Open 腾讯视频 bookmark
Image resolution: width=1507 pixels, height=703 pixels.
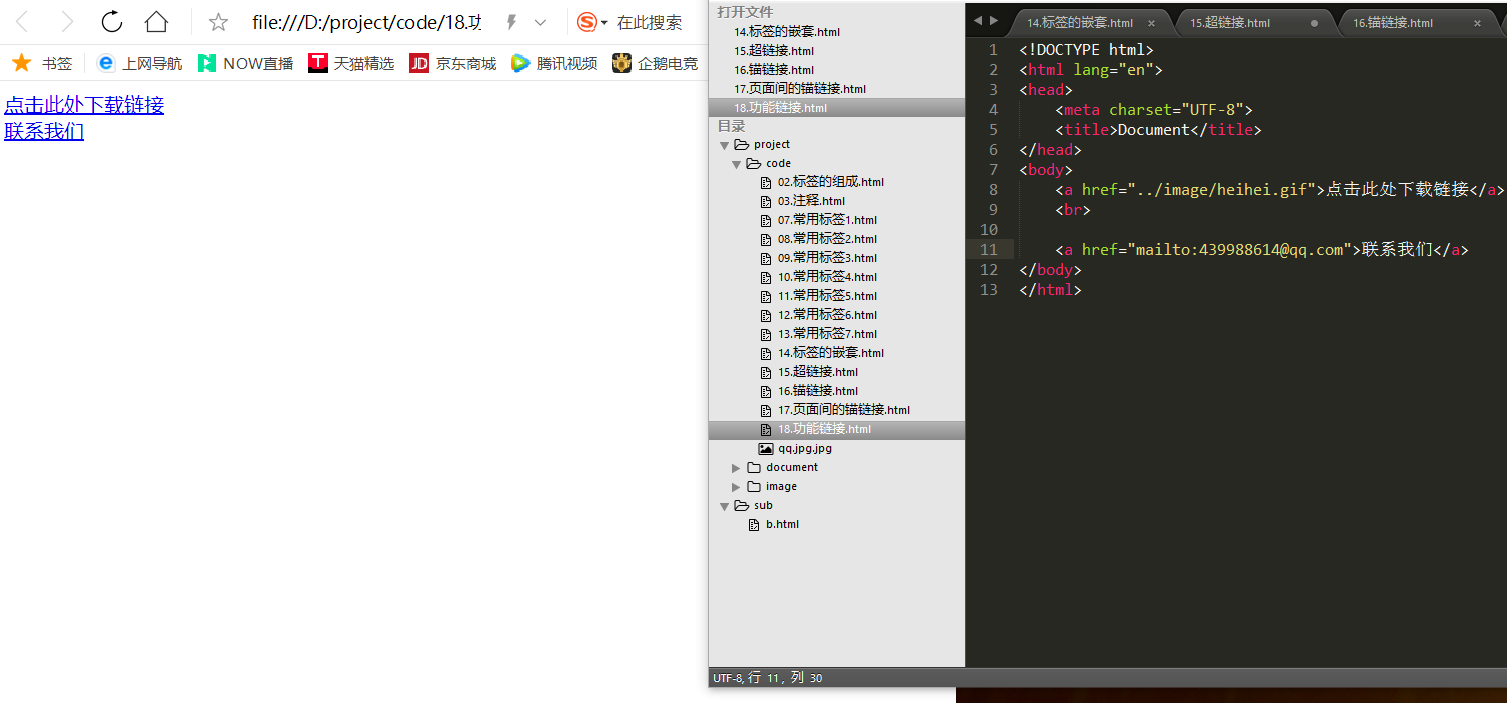tap(554, 63)
